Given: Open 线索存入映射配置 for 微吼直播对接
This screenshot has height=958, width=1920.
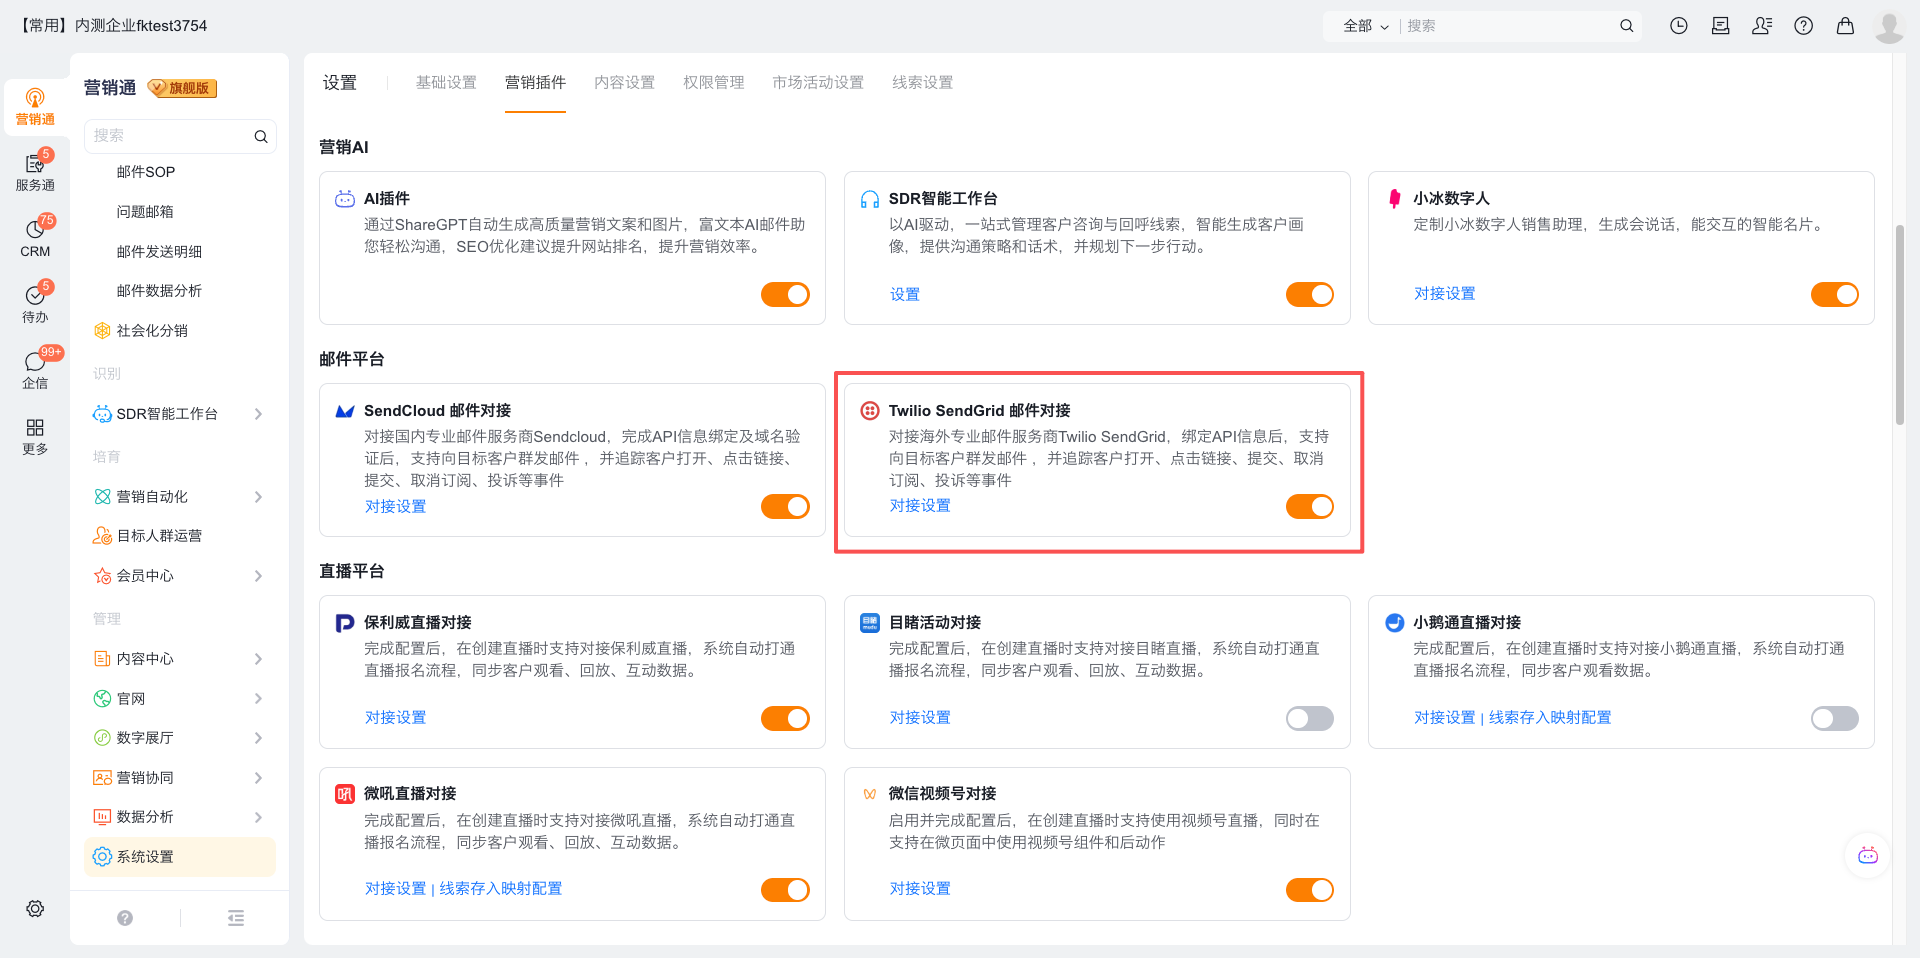Looking at the screenshot, I should (x=501, y=889).
